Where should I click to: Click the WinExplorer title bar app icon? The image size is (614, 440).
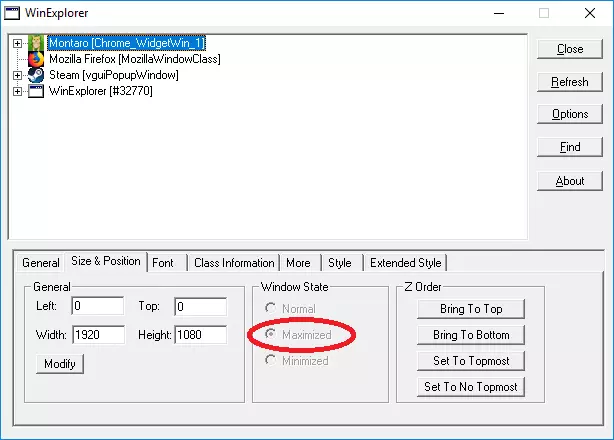pos(12,13)
